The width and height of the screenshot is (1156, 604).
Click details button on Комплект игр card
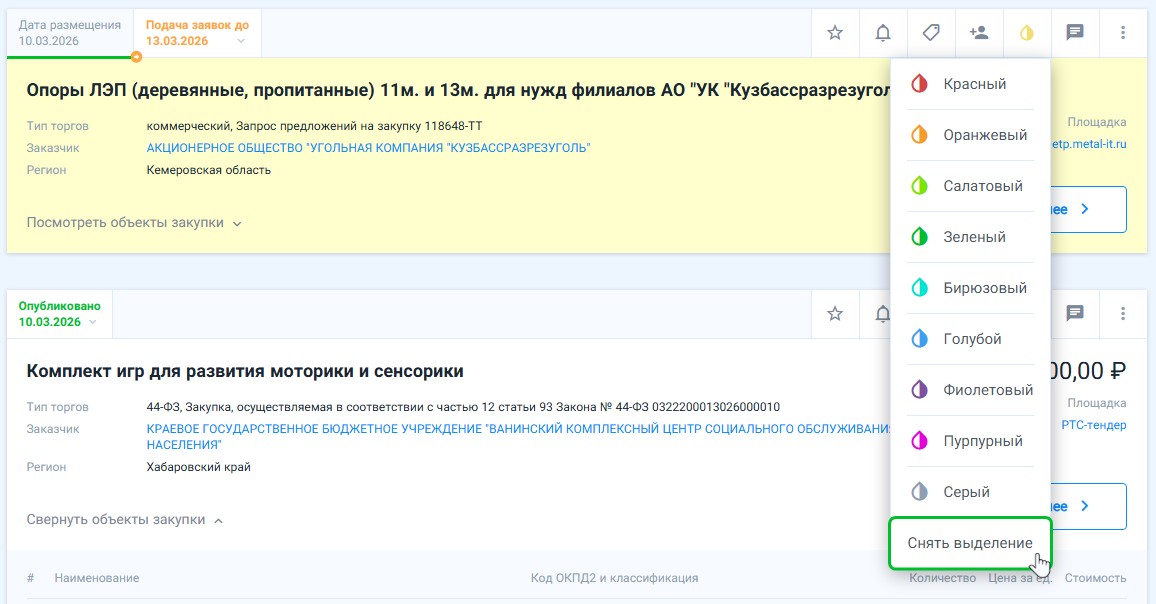coord(1088,506)
